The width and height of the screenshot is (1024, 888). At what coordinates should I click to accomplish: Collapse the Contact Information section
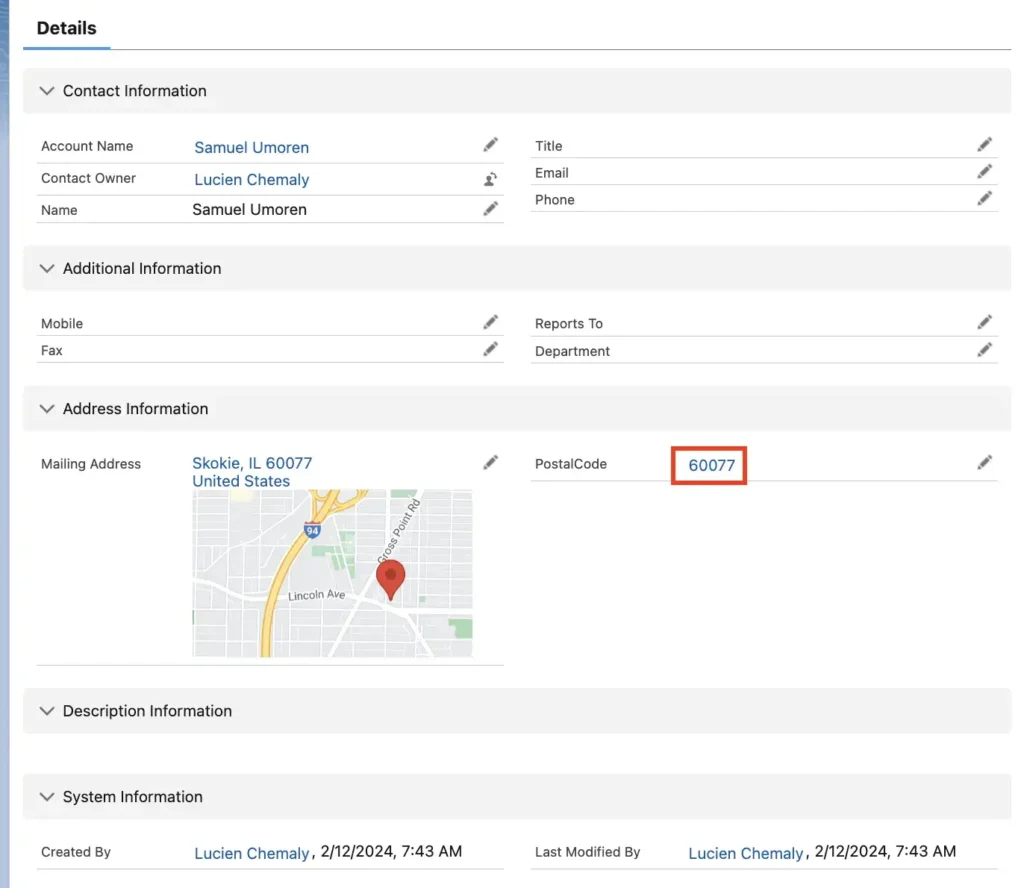coord(46,91)
